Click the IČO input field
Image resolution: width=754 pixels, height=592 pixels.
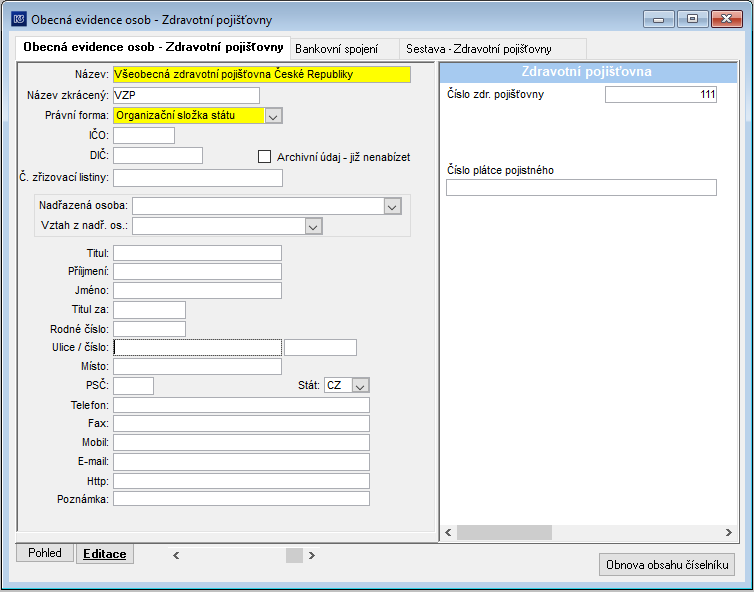(x=144, y=136)
